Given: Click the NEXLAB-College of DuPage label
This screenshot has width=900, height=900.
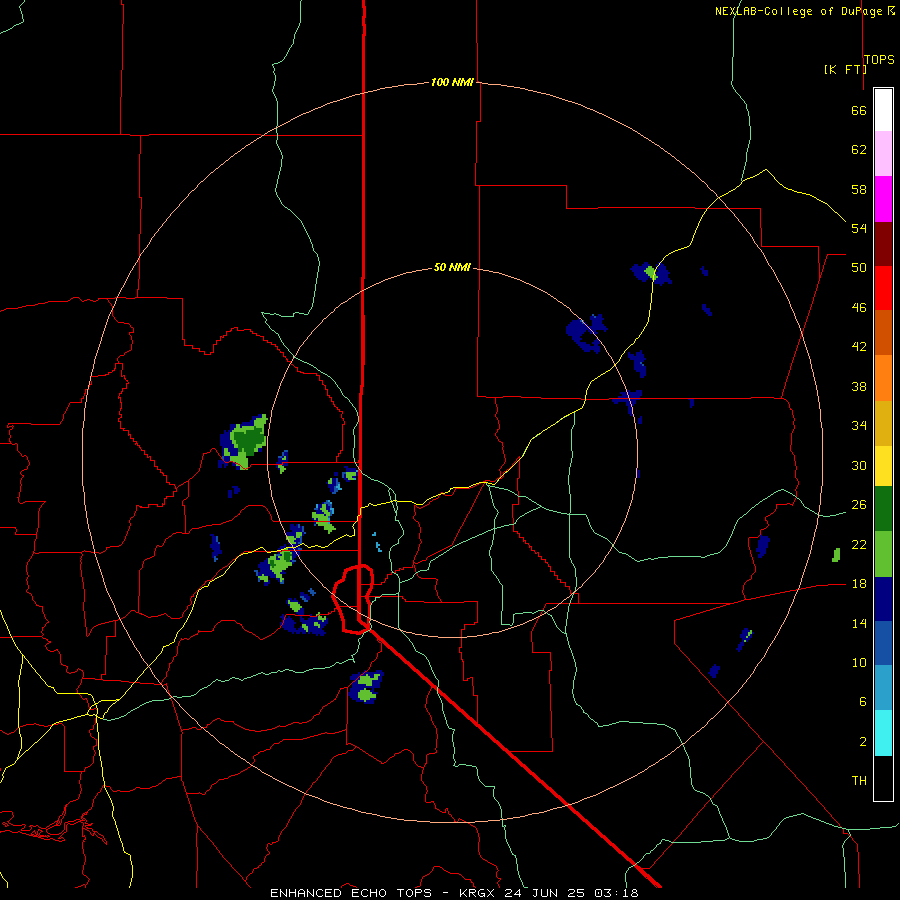Looking at the screenshot, I should pyautogui.click(x=800, y=11).
